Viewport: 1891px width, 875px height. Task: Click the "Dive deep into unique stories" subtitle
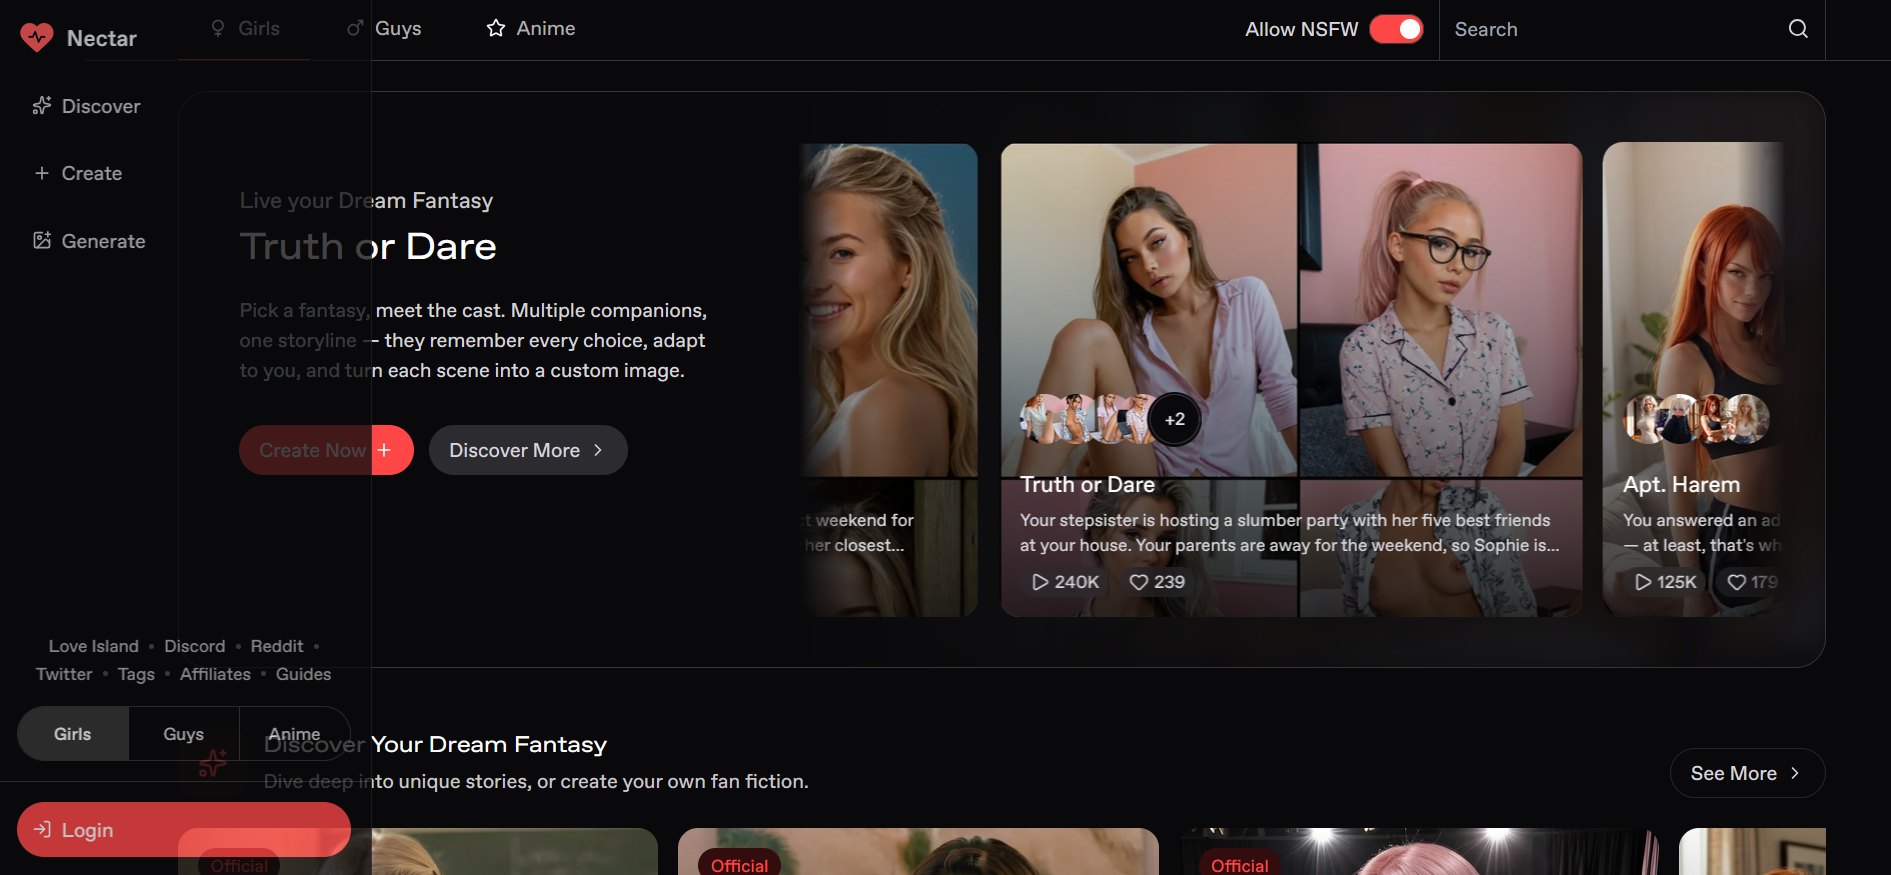(x=536, y=781)
